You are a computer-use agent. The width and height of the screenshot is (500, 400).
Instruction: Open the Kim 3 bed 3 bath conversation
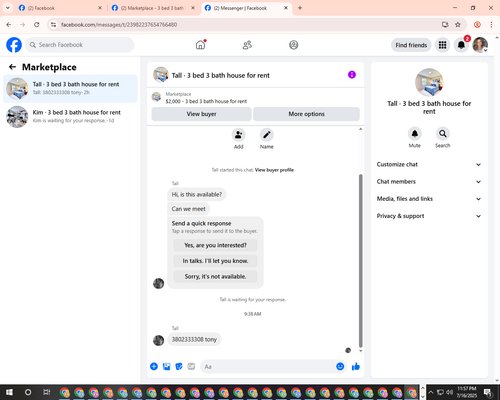[x=70, y=116]
